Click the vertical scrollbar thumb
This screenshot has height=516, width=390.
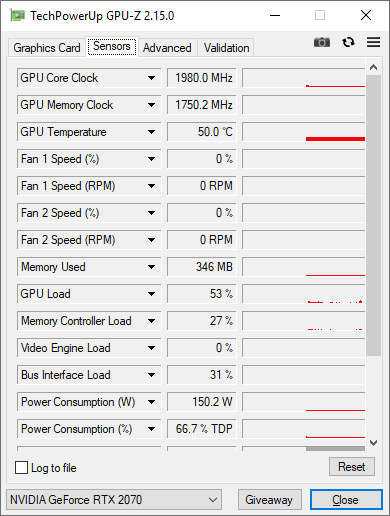[x=373, y=215]
